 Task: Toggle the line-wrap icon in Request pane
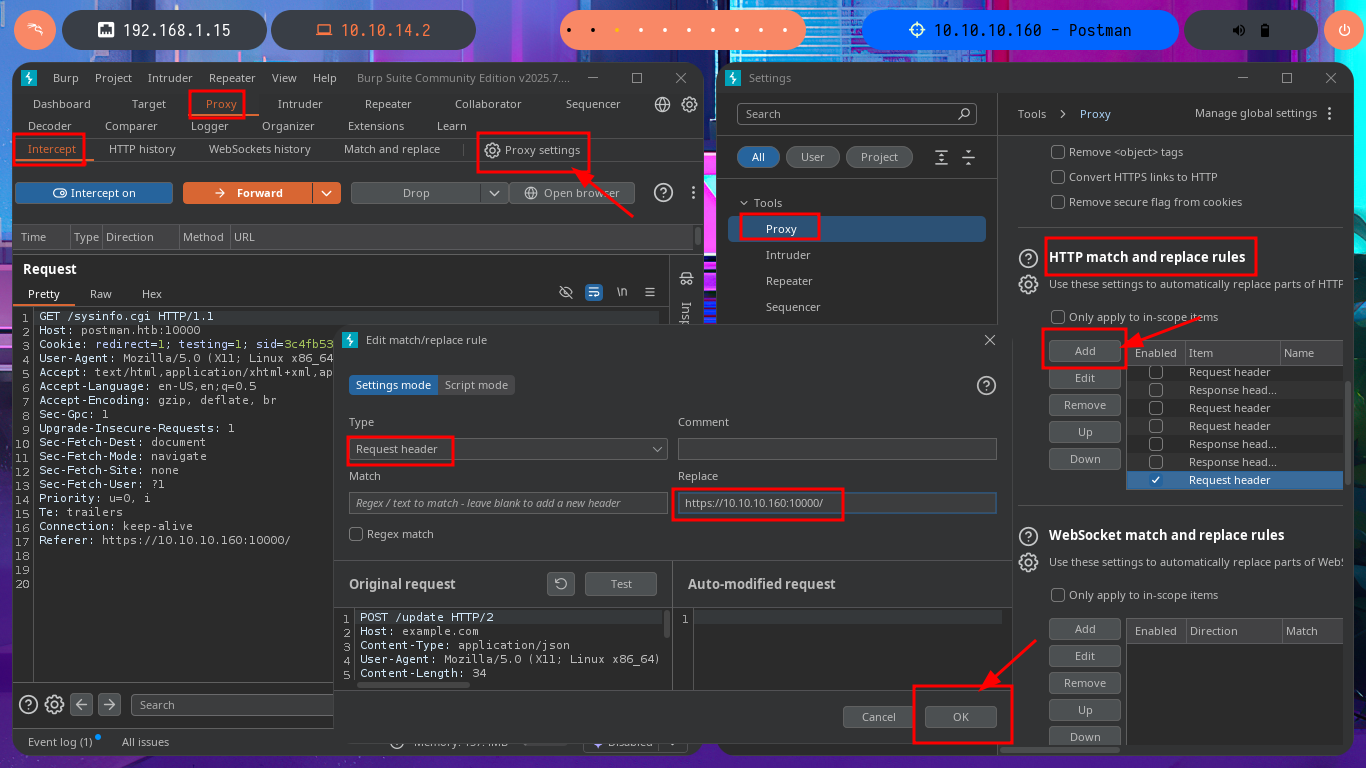click(x=594, y=293)
